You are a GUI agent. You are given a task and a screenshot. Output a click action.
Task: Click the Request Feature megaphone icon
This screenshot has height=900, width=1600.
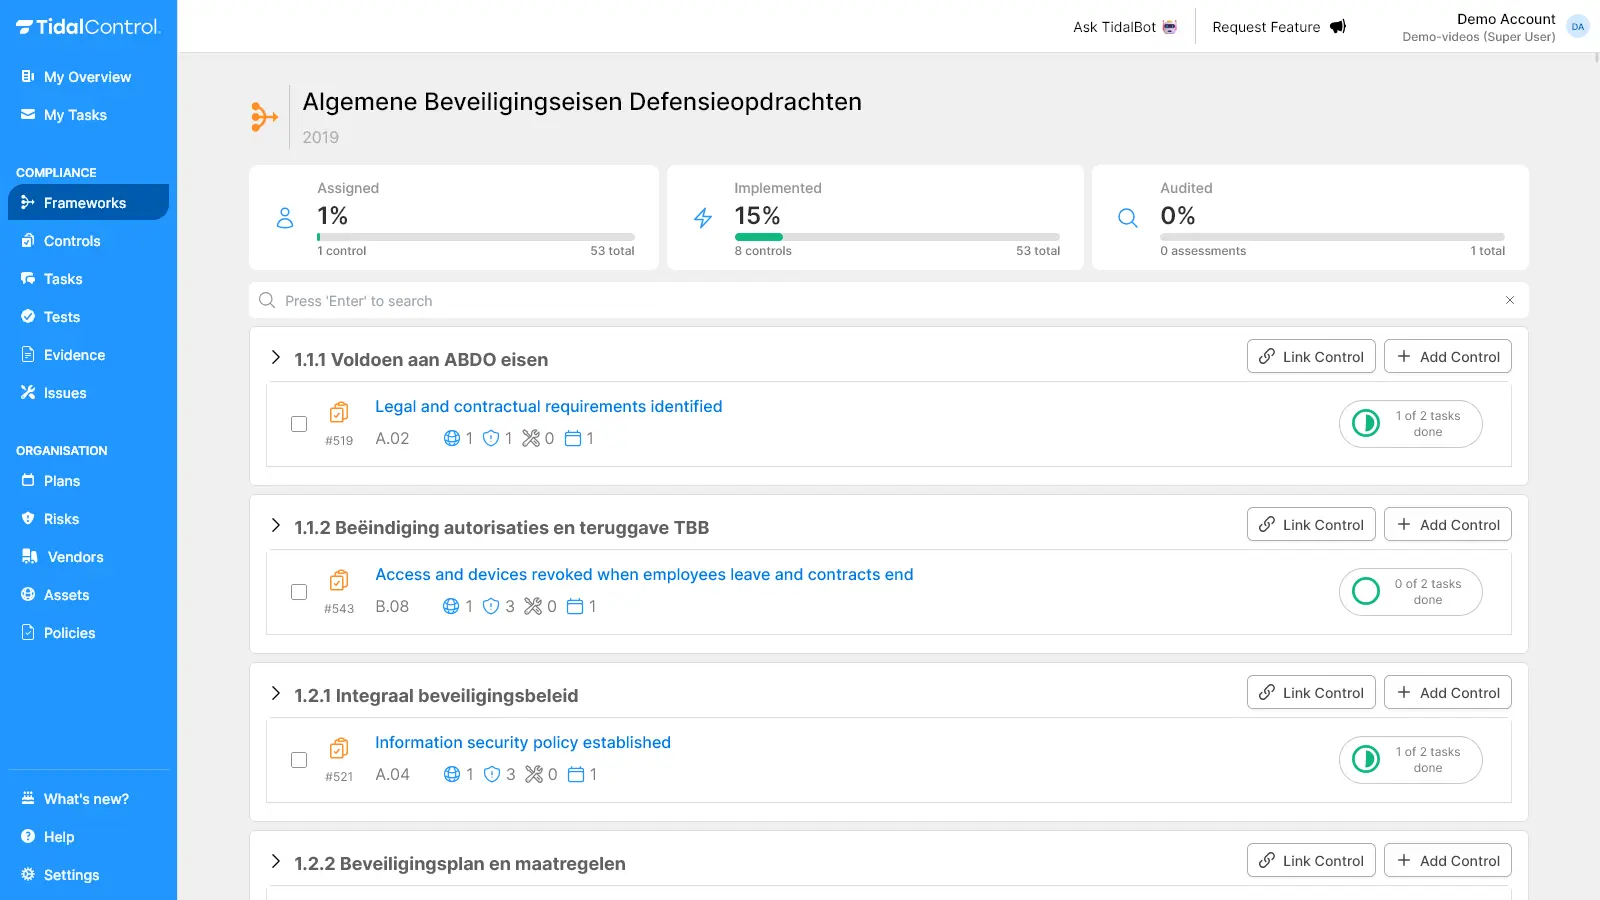[x=1337, y=27]
